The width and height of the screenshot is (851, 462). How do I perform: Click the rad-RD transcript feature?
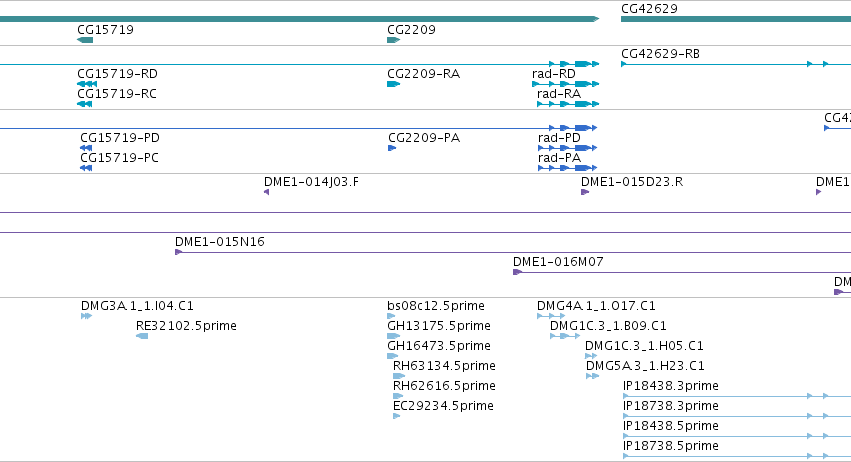tap(566, 84)
